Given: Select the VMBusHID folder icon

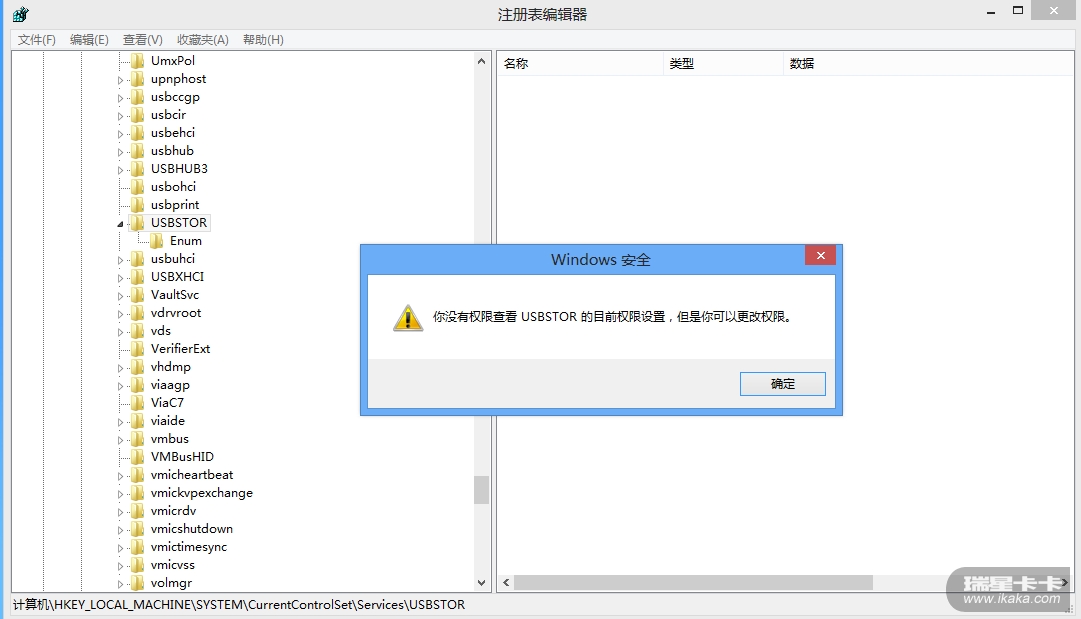Looking at the screenshot, I should [138, 456].
